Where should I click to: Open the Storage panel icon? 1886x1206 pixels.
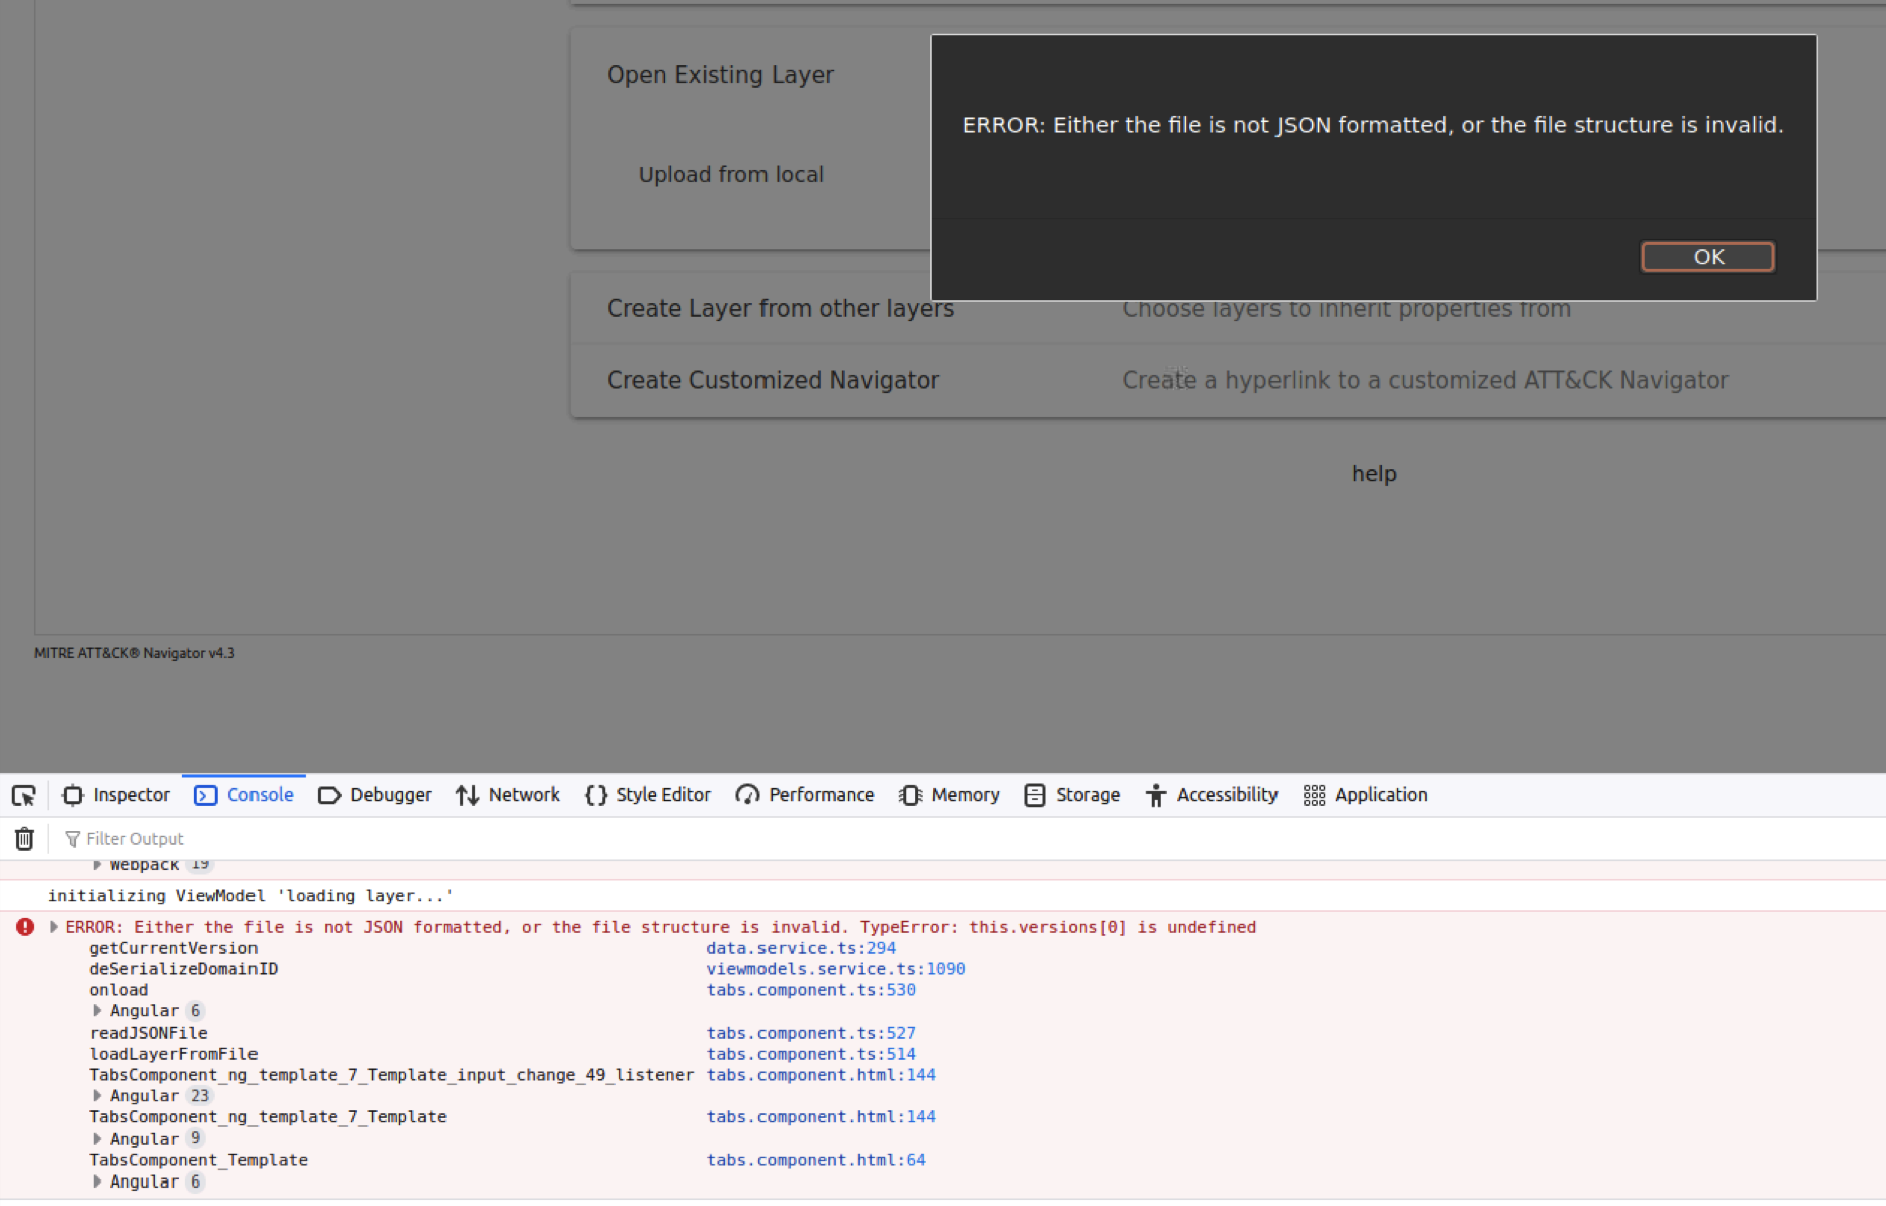click(x=1036, y=795)
